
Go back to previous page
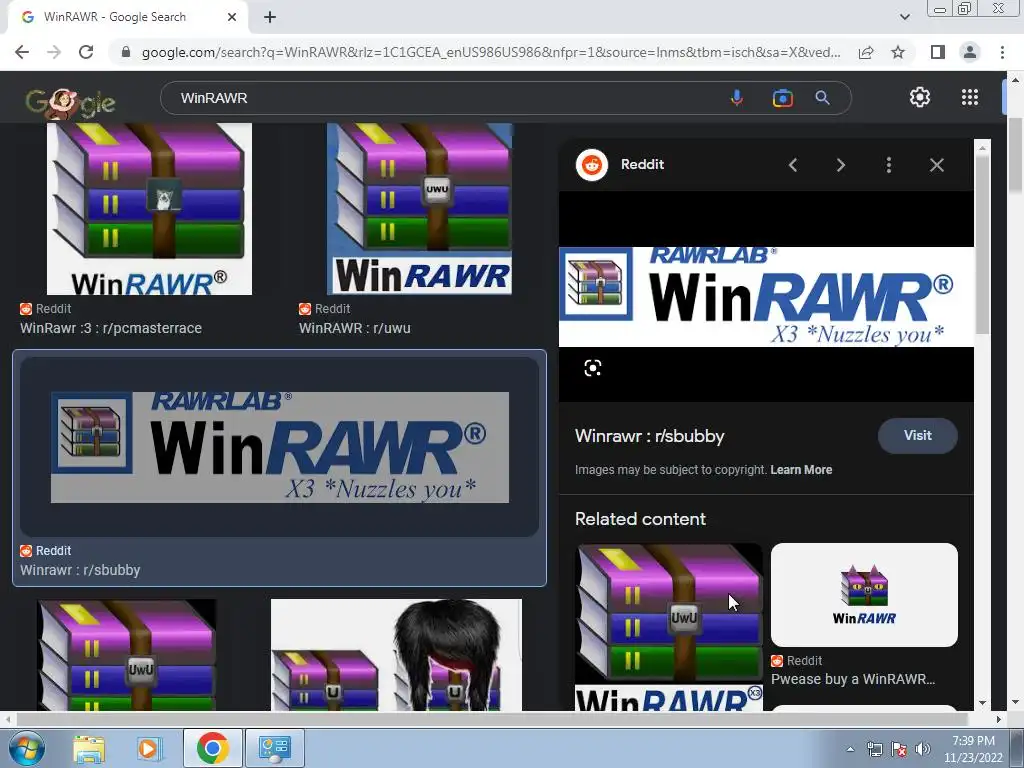tap(22, 52)
